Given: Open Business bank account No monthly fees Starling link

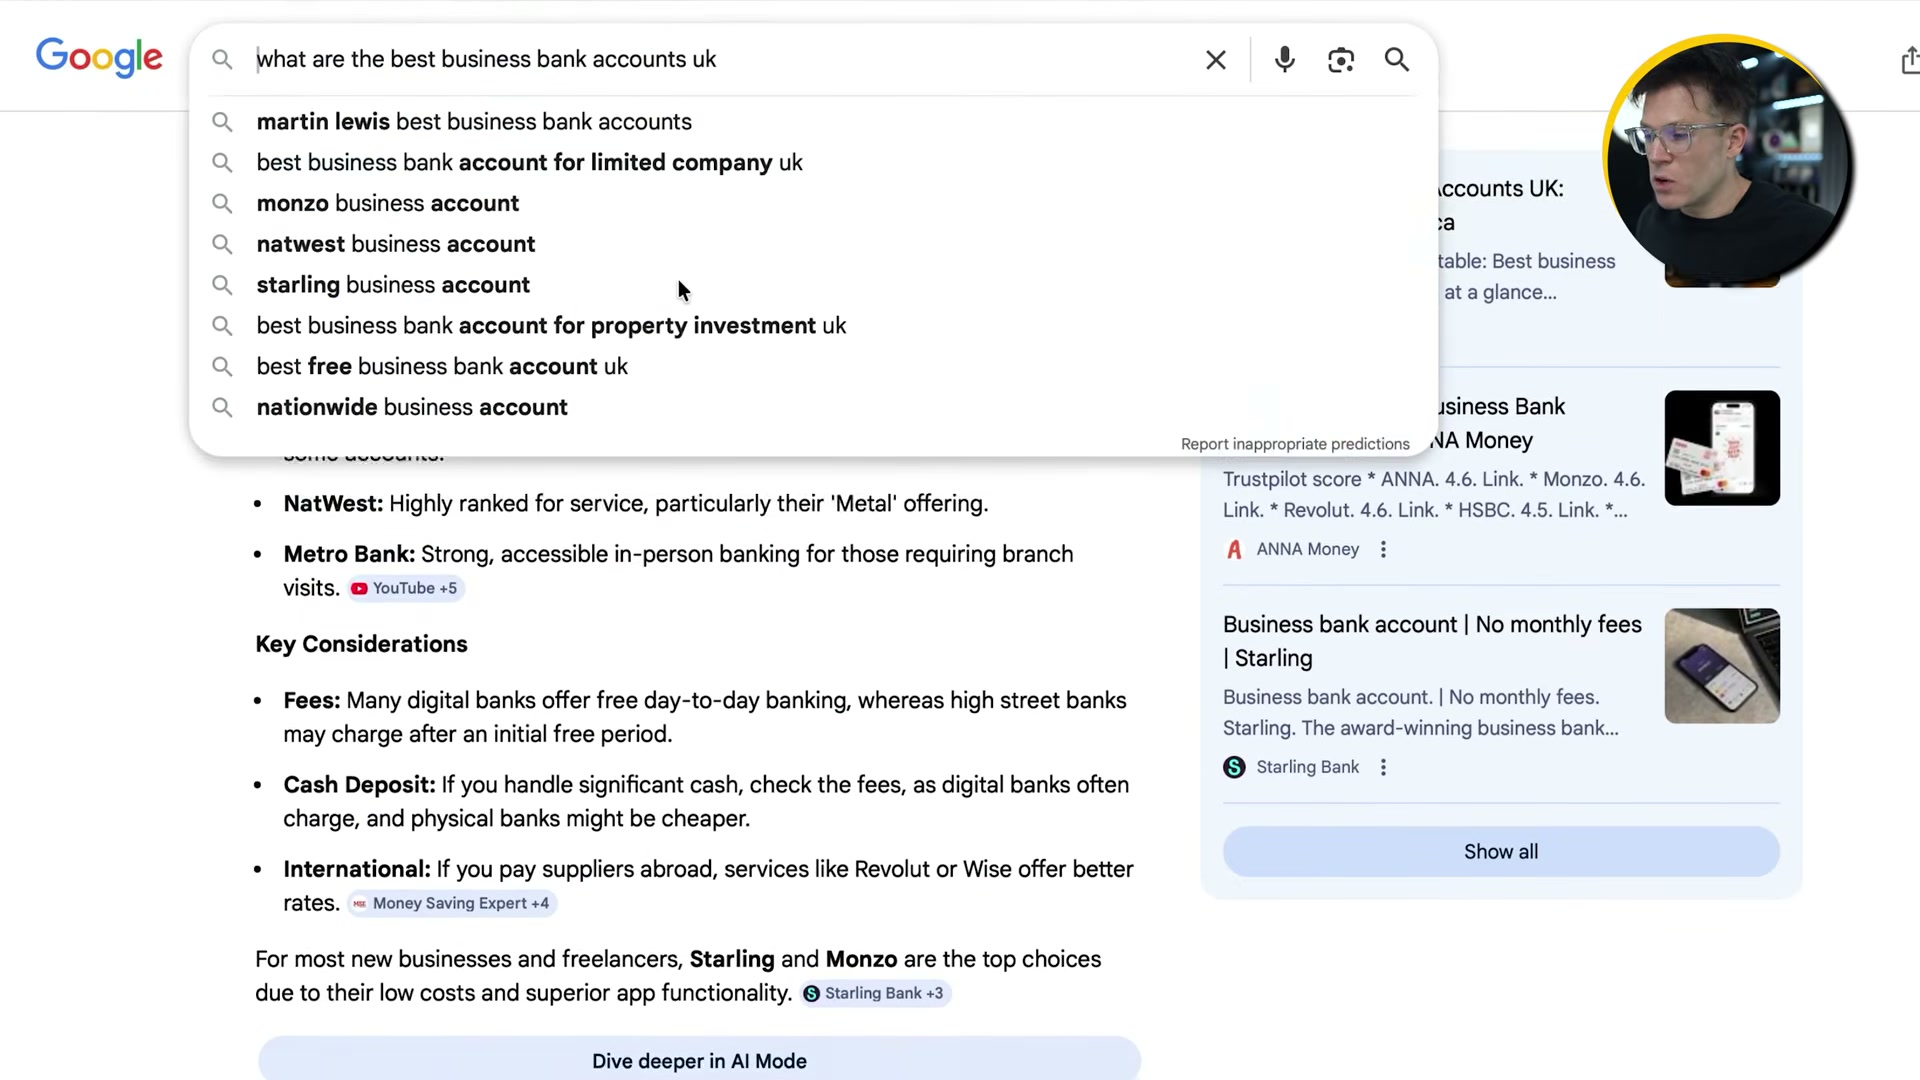Looking at the screenshot, I should tap(1432, 641).
